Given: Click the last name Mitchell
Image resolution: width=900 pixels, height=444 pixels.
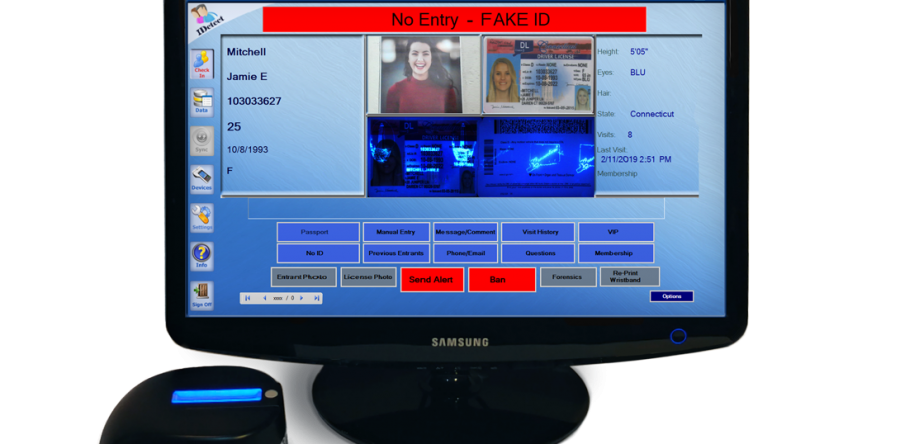Looking at the screenshot, I should [x=246, y=52].
